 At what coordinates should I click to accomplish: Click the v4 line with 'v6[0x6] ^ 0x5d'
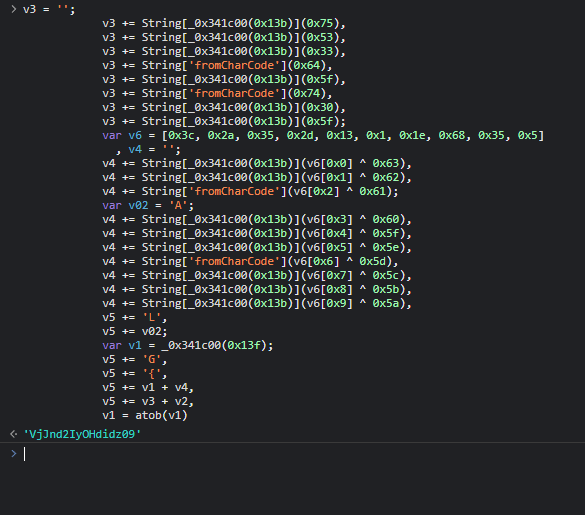[x=250, y=261]
